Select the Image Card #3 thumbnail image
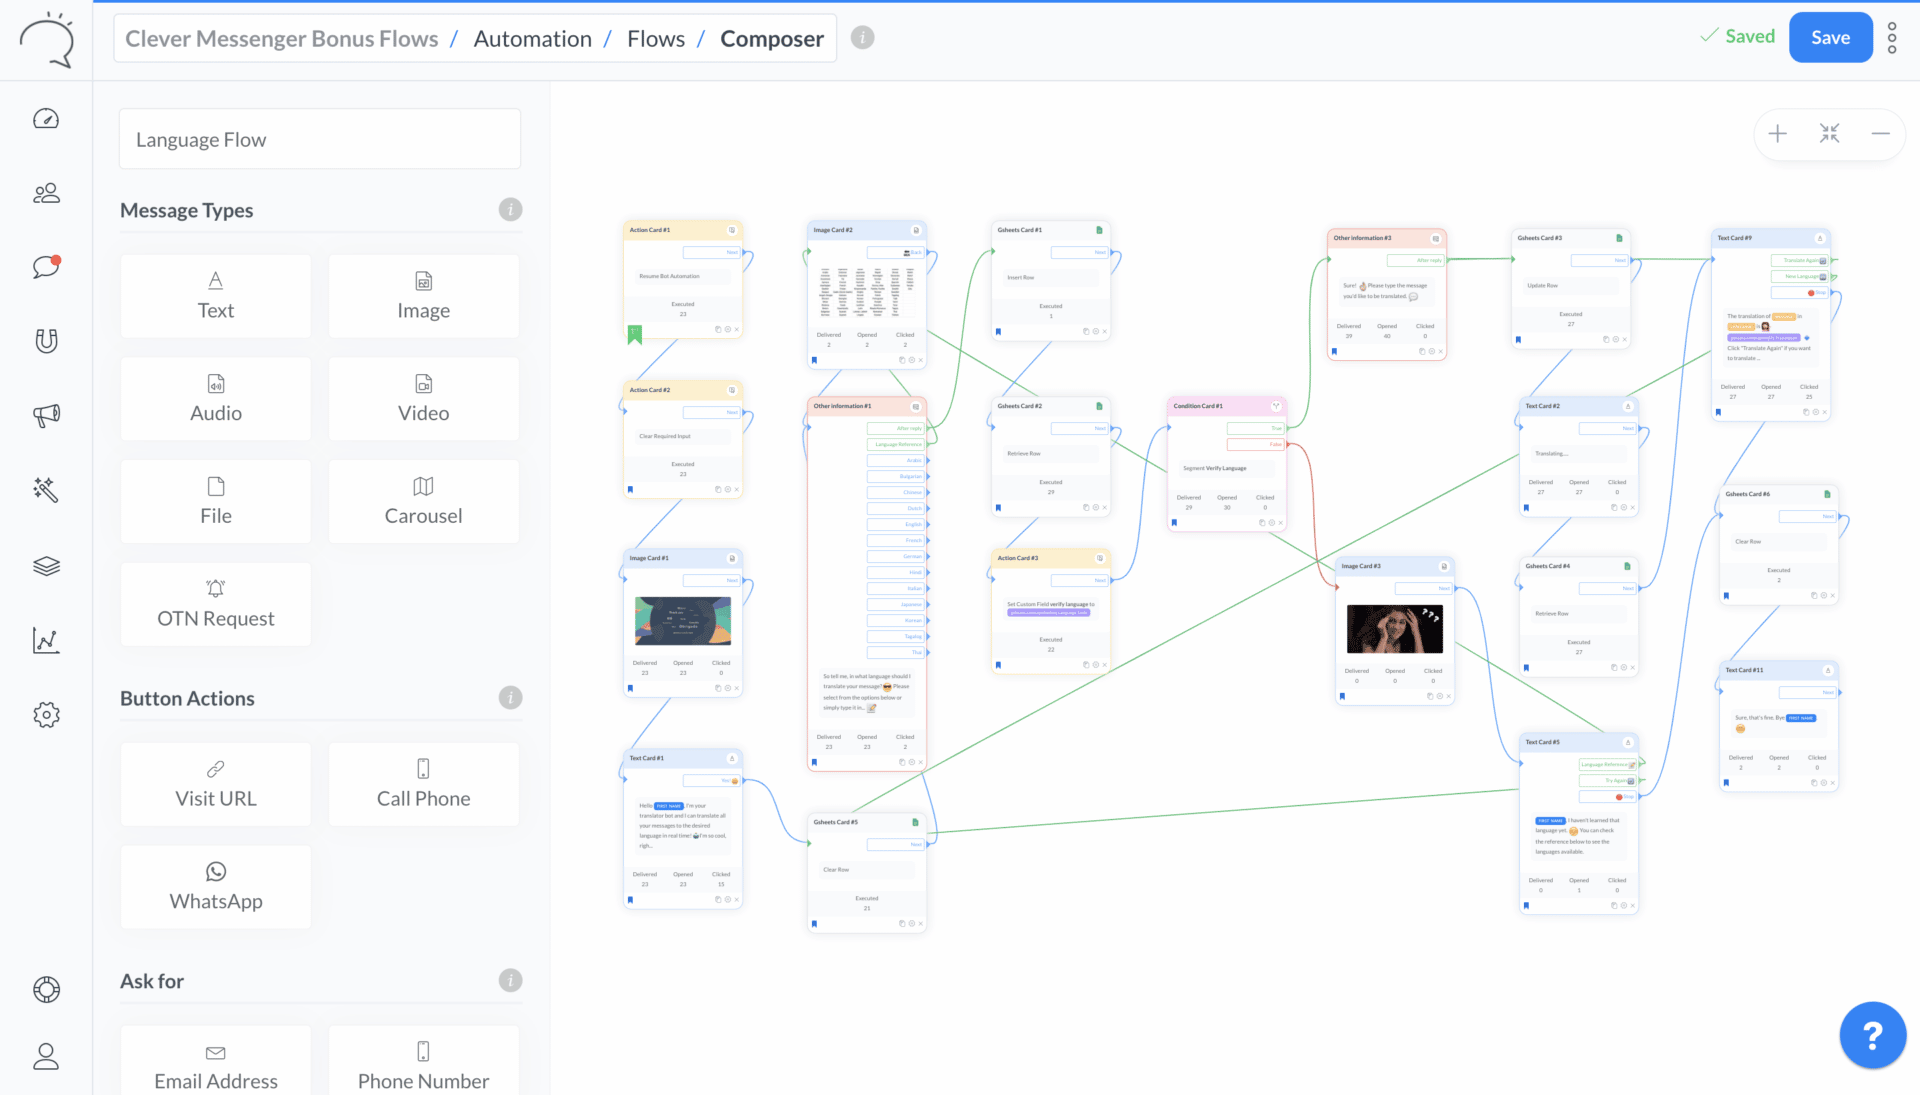Image resolution: width=1920 pixels, height=1095 pixels. pyautogui.click(x=1394, y=629)
